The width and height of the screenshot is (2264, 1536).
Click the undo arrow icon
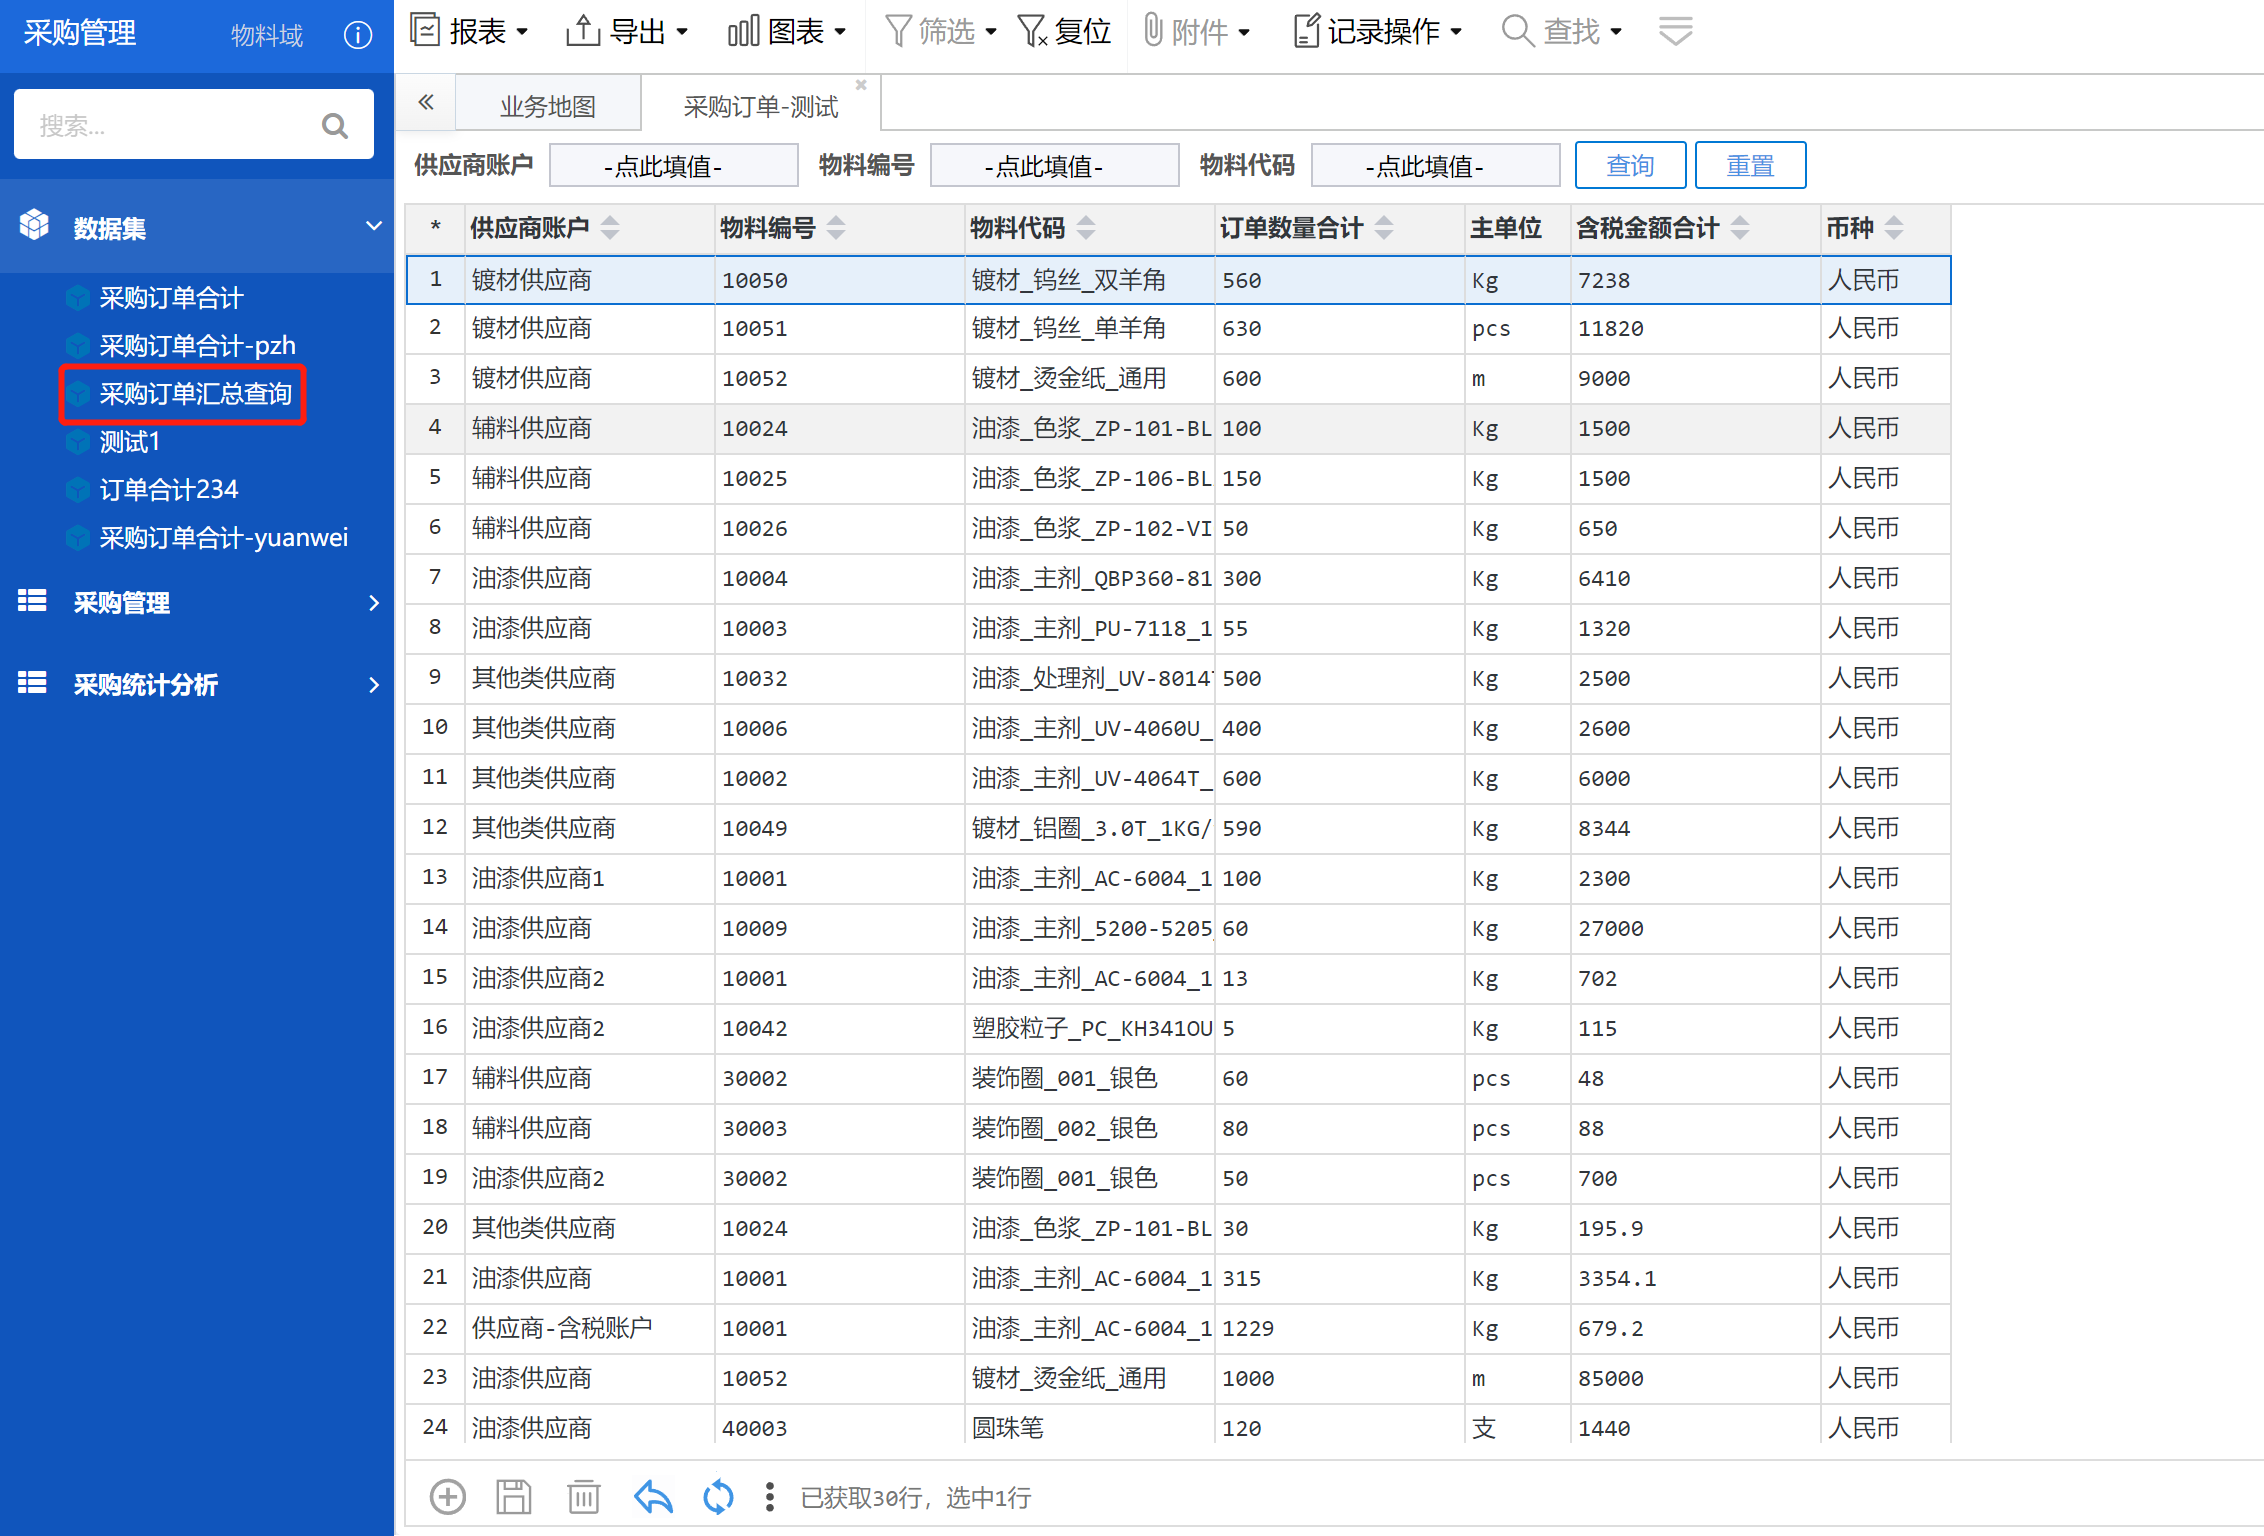coord(653,1497)
